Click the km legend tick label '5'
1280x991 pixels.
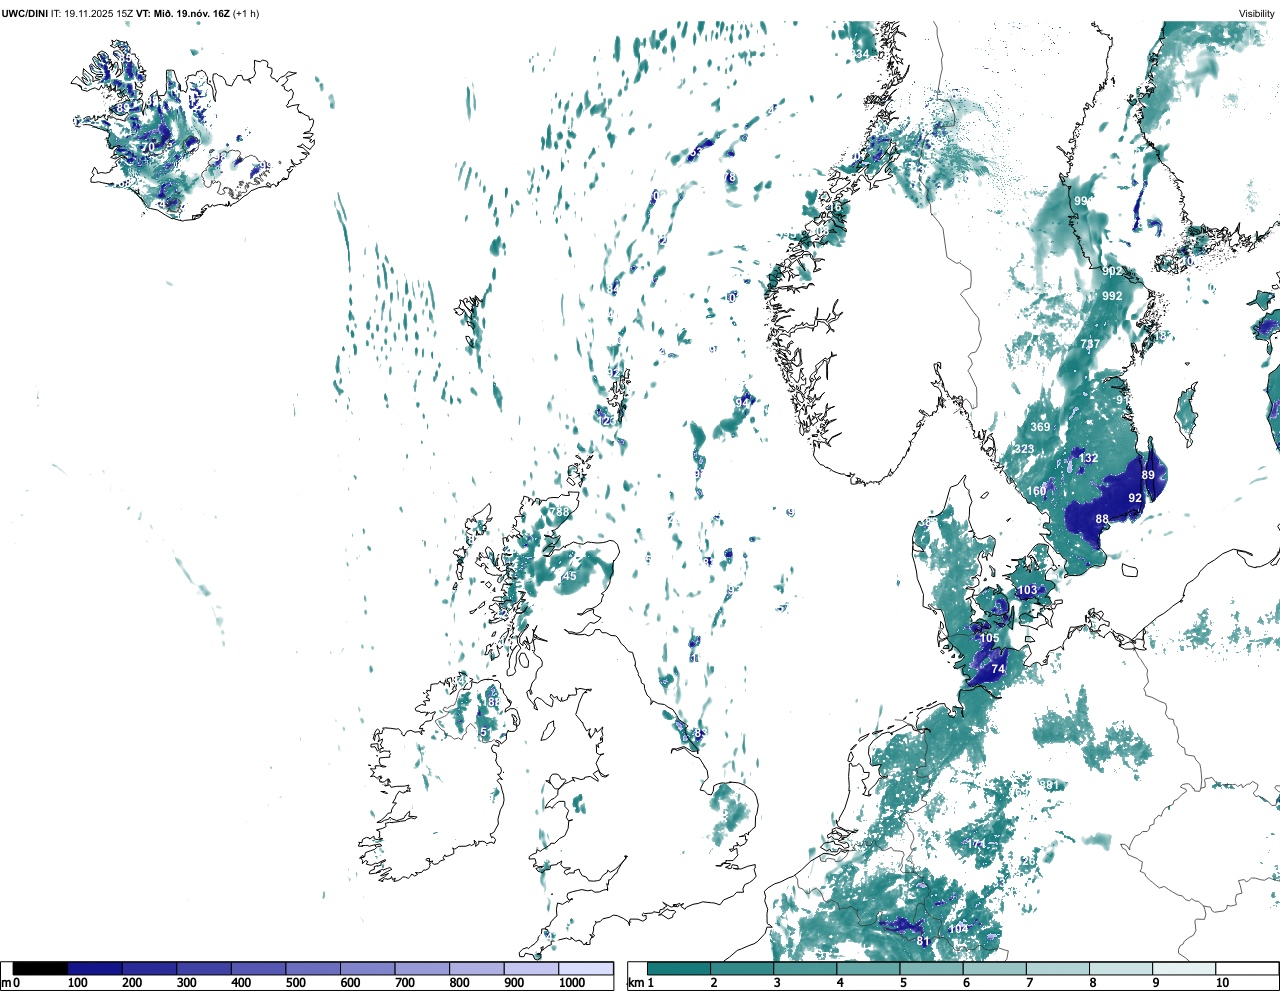(903, 983)
